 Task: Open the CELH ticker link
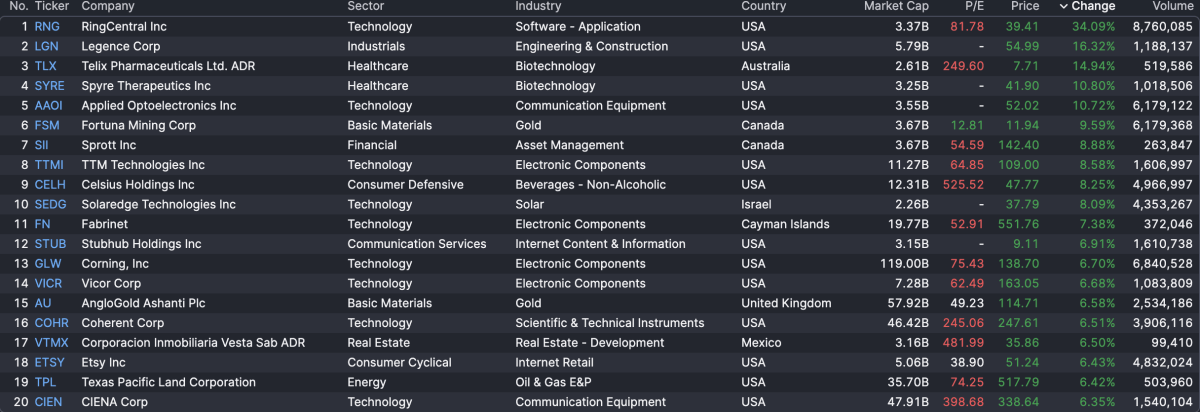50,185
